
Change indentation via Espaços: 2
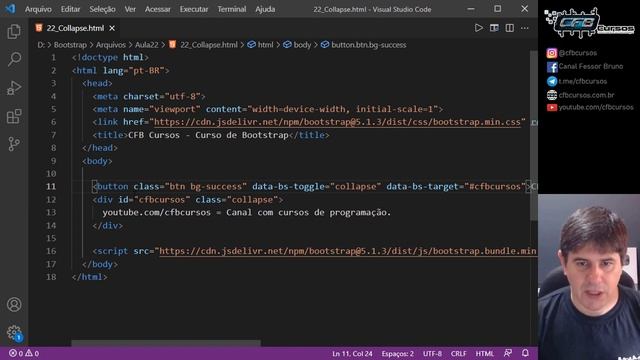398,353
